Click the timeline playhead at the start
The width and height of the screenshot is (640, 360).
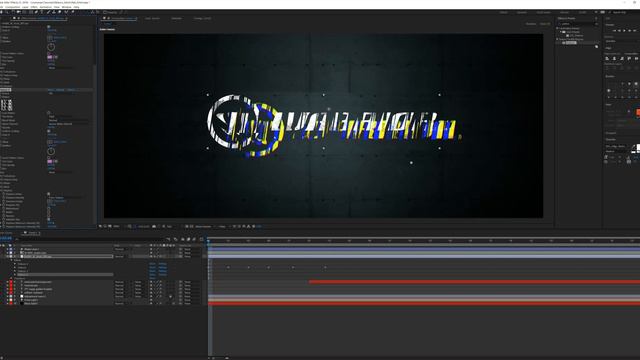tap(208, 241)
